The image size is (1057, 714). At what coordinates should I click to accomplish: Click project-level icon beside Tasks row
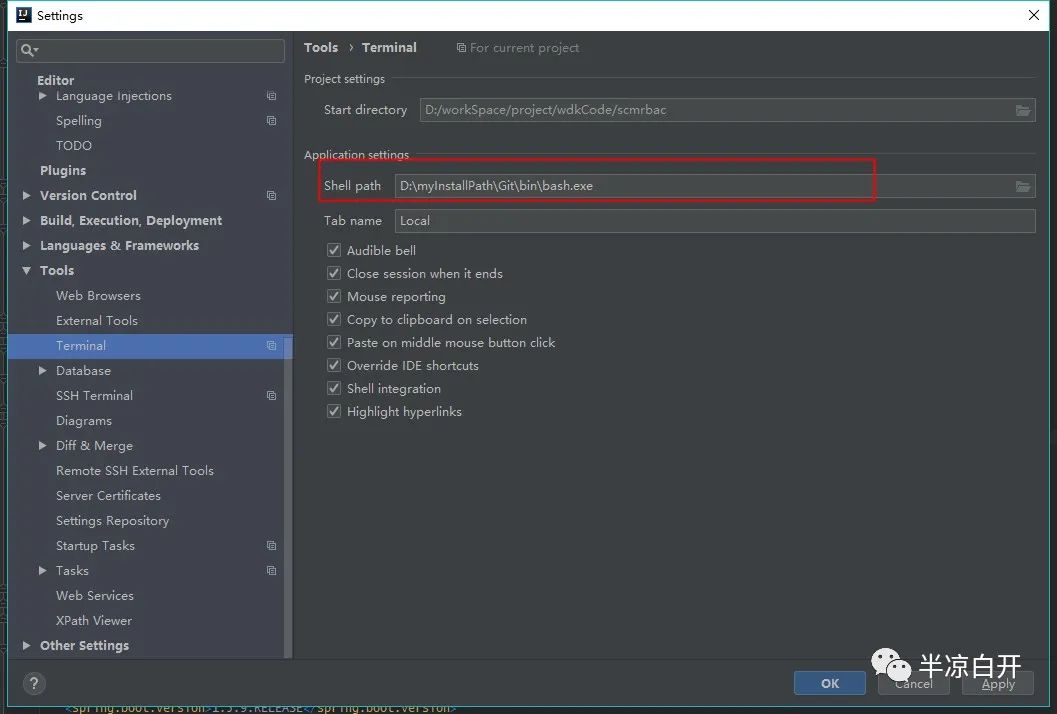(272, 570)
